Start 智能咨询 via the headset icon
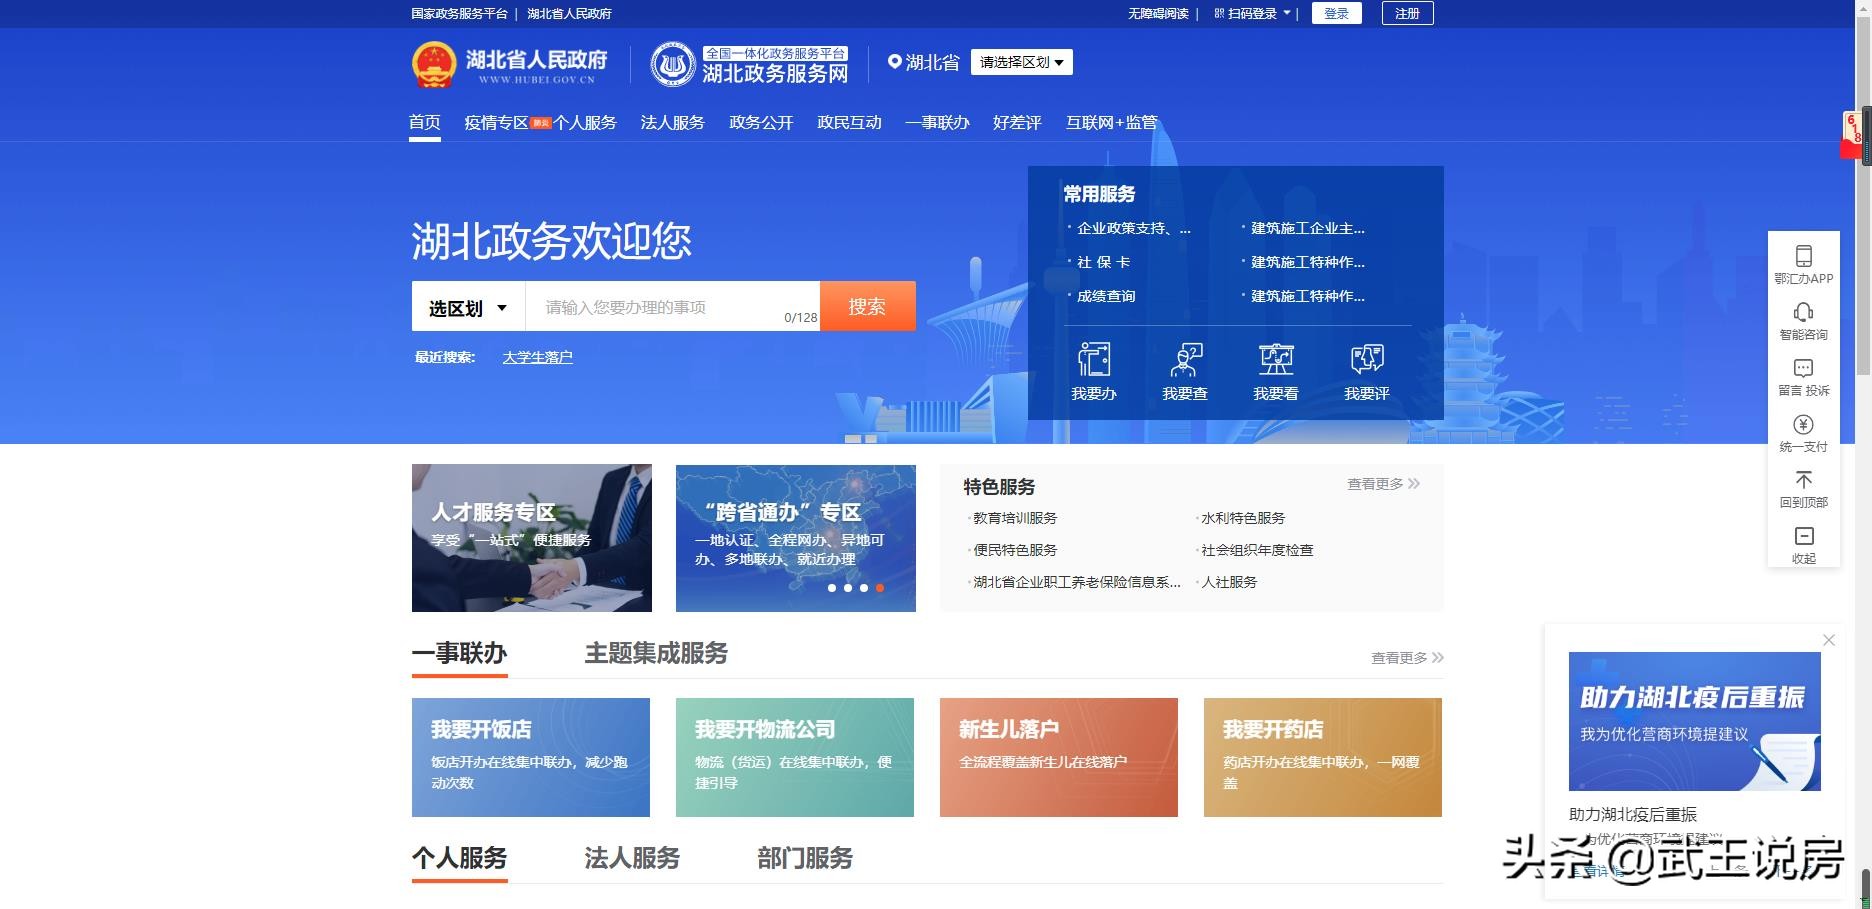 click(1803, 322)
